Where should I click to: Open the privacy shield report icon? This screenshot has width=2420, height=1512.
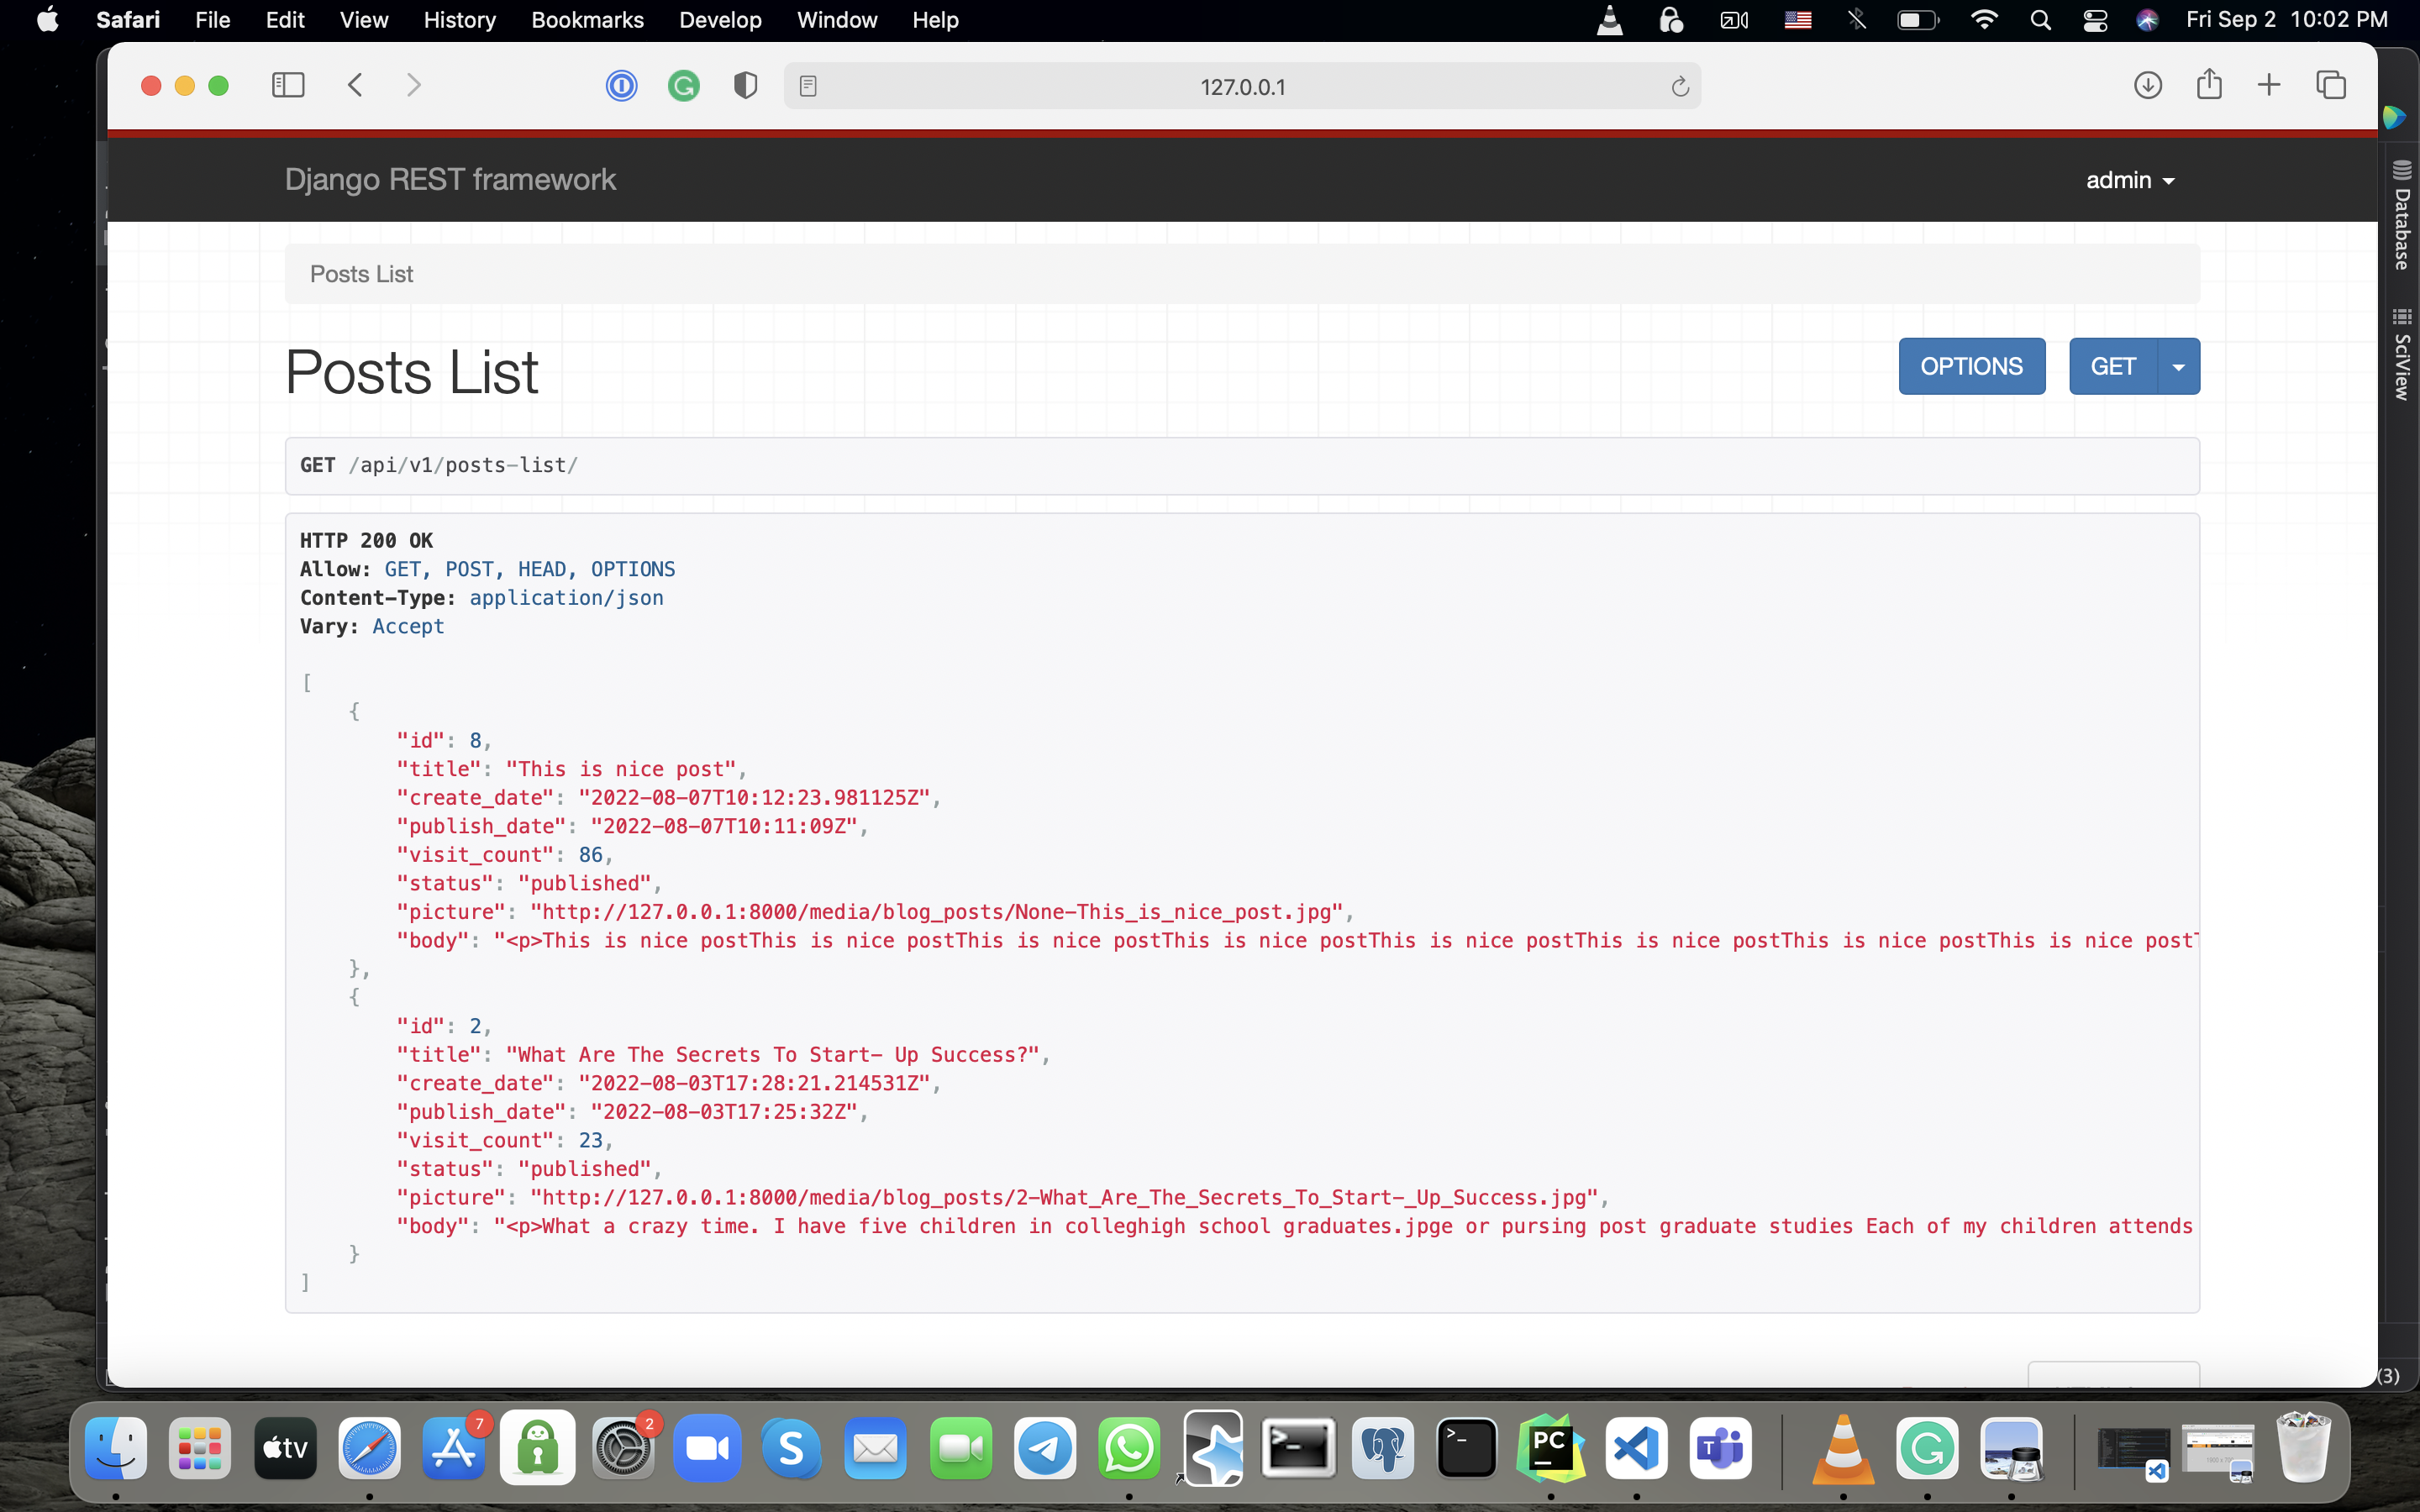[x=745, y=86]
